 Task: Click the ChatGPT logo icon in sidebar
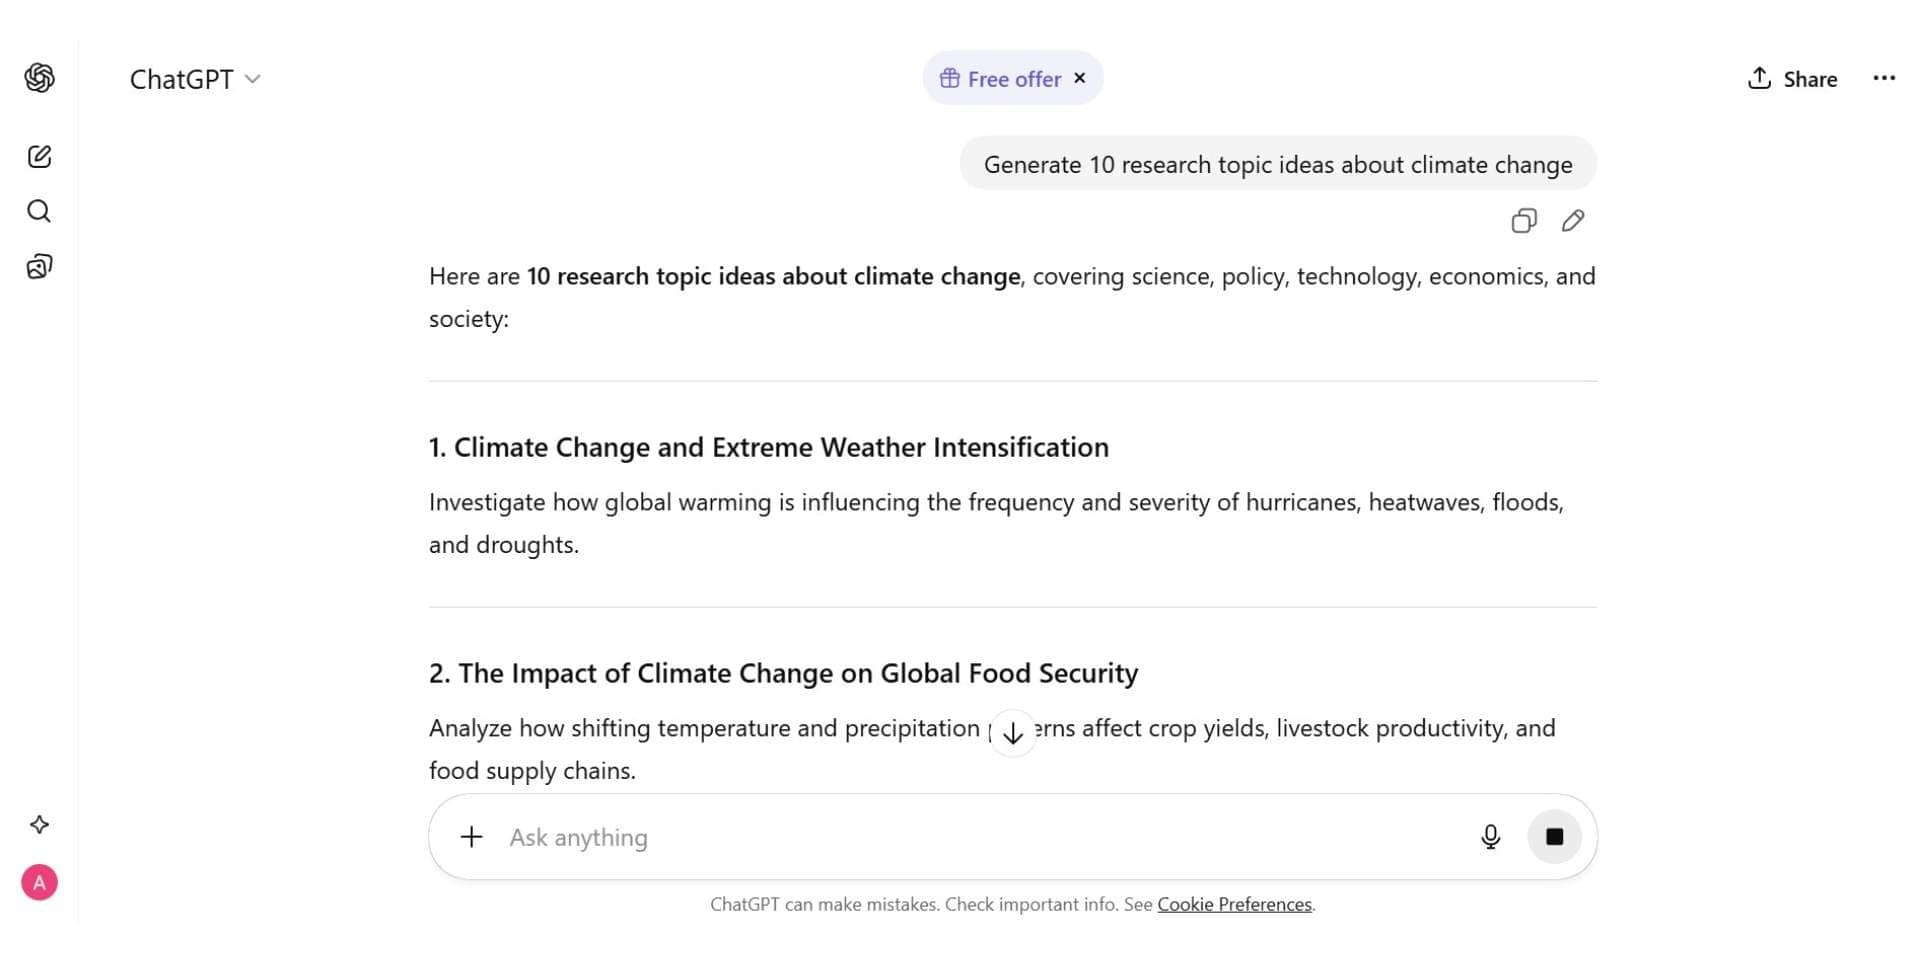[x=39, y=78]
